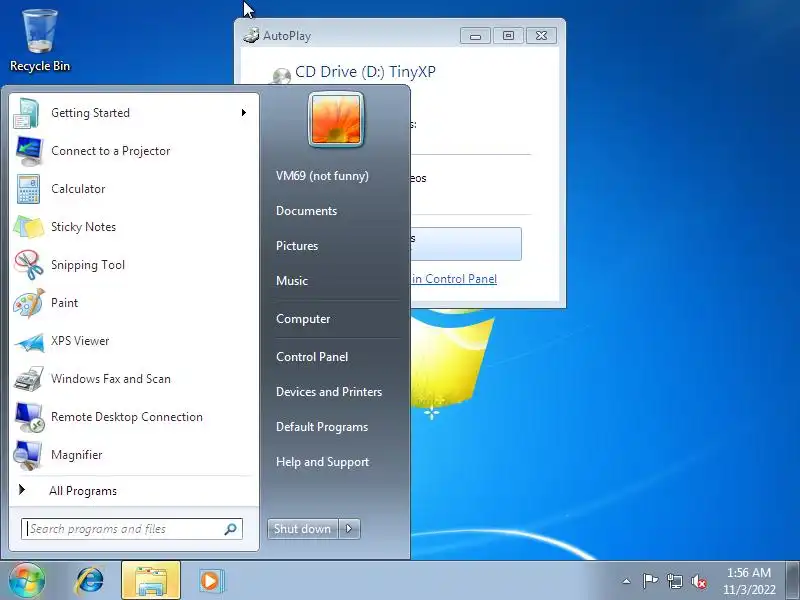Open Internet Explorer from the taskbar
The image size is (800, 600).
[90, 581]
